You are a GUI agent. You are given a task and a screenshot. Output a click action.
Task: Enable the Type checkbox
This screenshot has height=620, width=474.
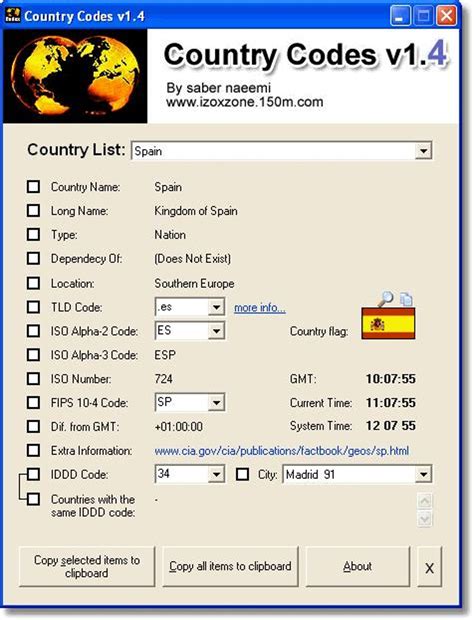pyautogui.click(x=34, y=234)
